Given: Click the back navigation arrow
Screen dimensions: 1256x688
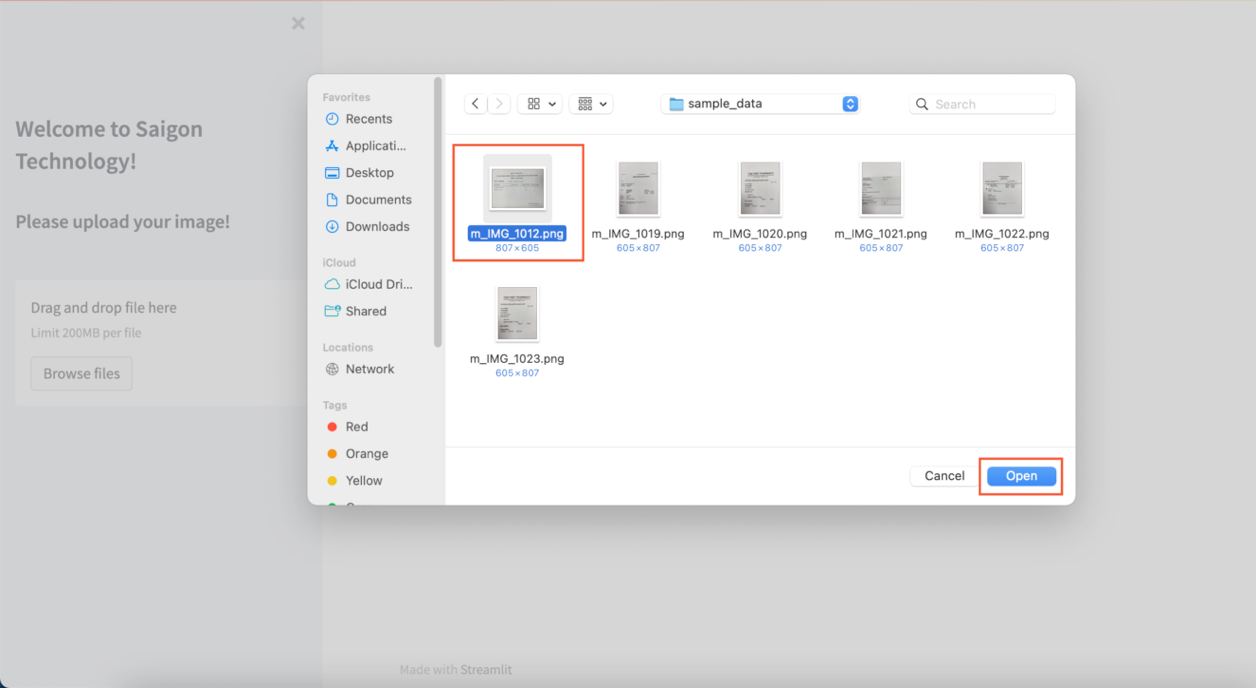Looking at the screenshot, I should pos(476,104).
